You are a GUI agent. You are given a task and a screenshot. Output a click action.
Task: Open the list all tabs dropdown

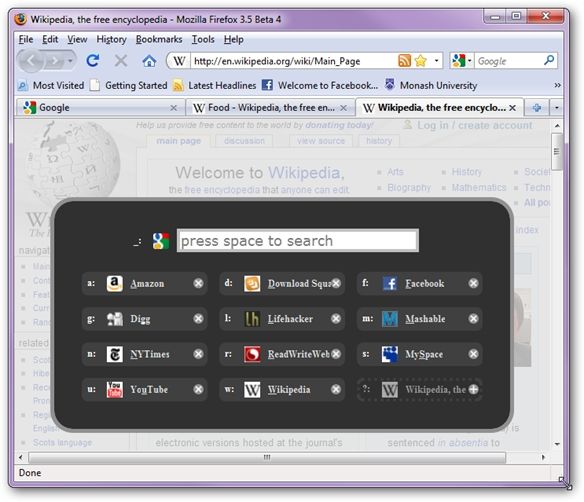click(x=556, y=108)
